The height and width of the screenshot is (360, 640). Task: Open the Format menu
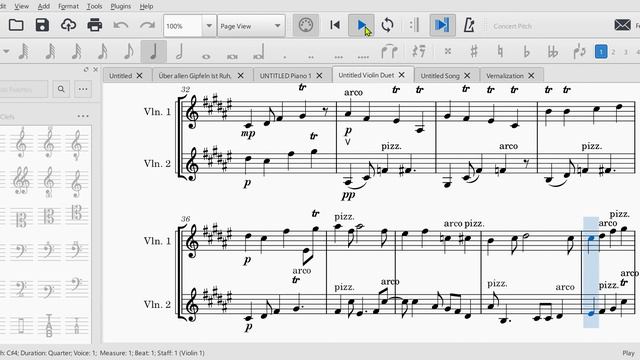coord(68,6)
